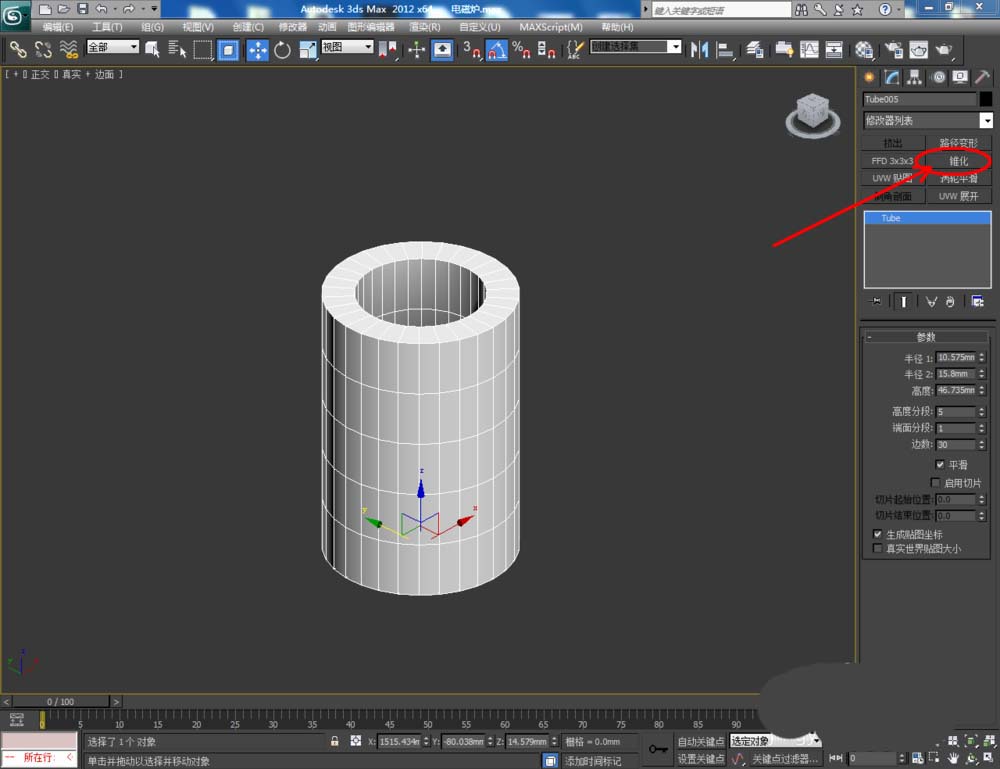This screenshot has width=1000, height=769.
Task: Enable the 启用切片 checkbox
Action: (935, 482)
